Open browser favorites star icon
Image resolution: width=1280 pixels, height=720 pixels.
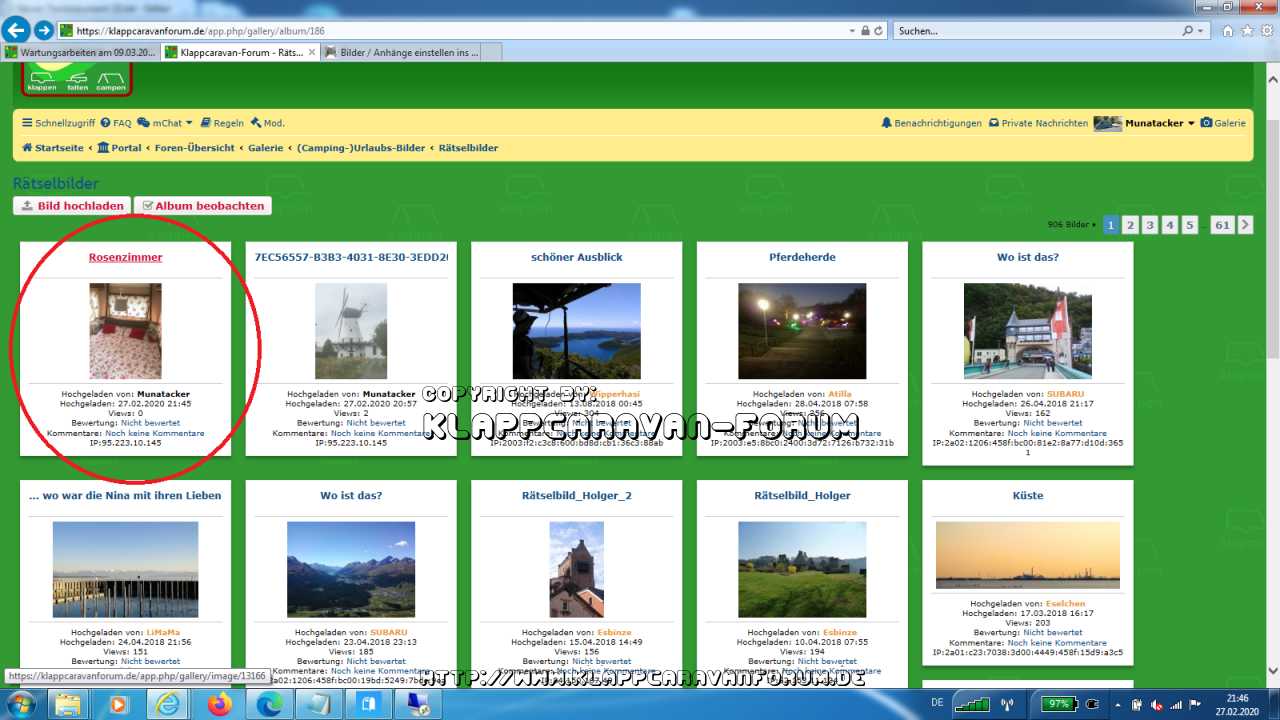1248,31
